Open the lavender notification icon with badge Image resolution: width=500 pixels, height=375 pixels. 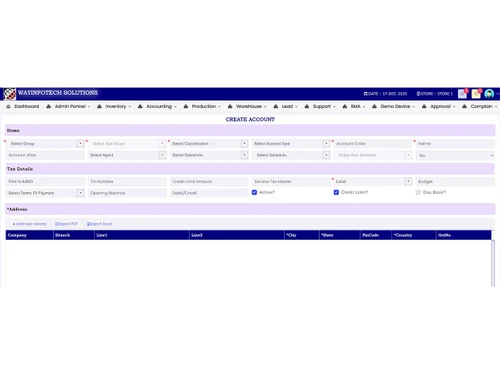point(462,94)
